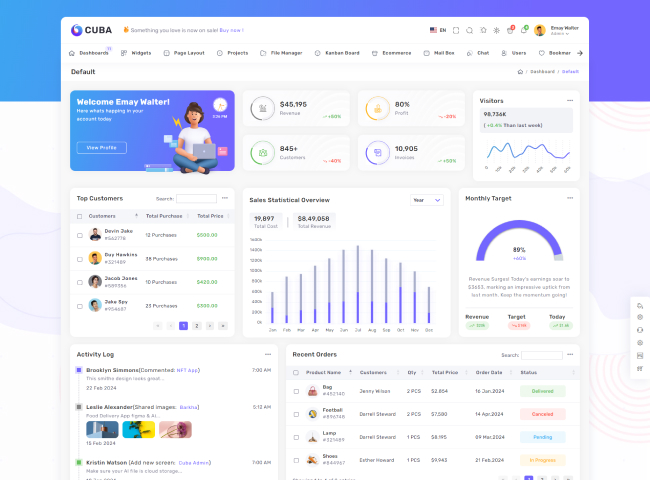Select all customers with the header checkbox
650x480 pixels.
80,216
